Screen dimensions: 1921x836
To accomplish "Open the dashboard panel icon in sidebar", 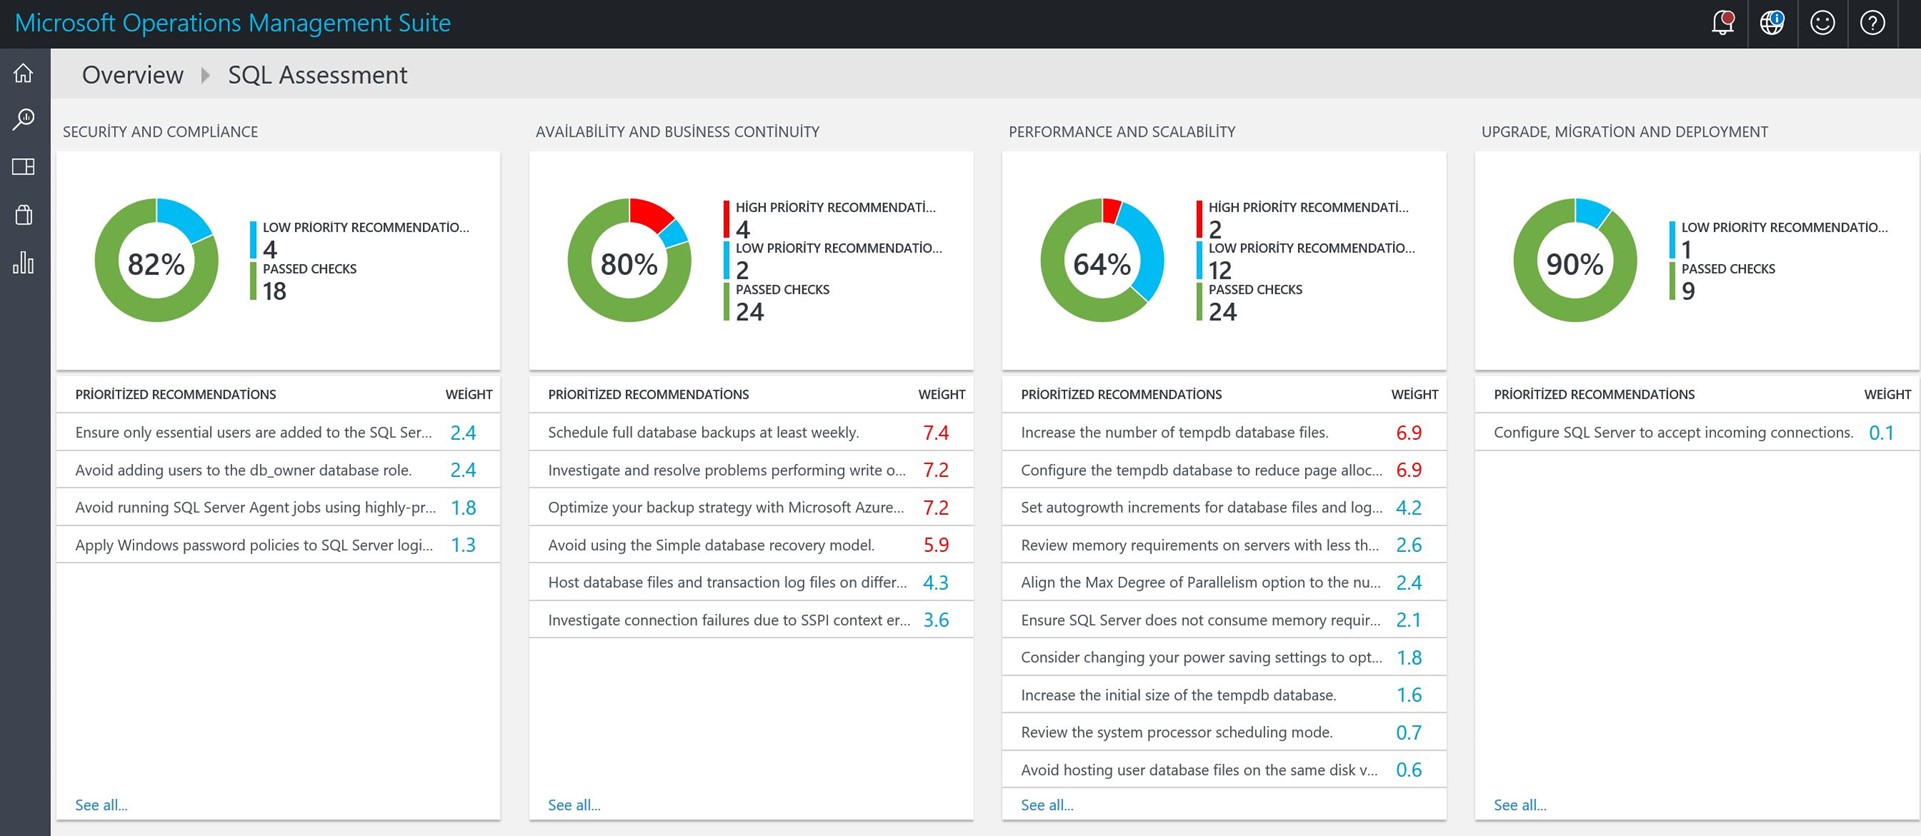I will click(23, 167).
